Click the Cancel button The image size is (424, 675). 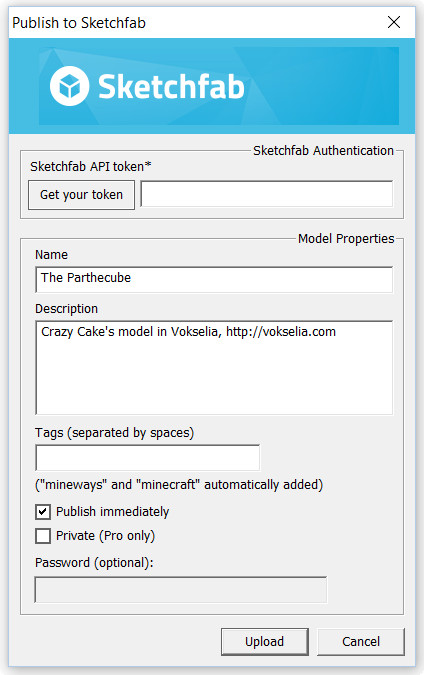point(361,642)
